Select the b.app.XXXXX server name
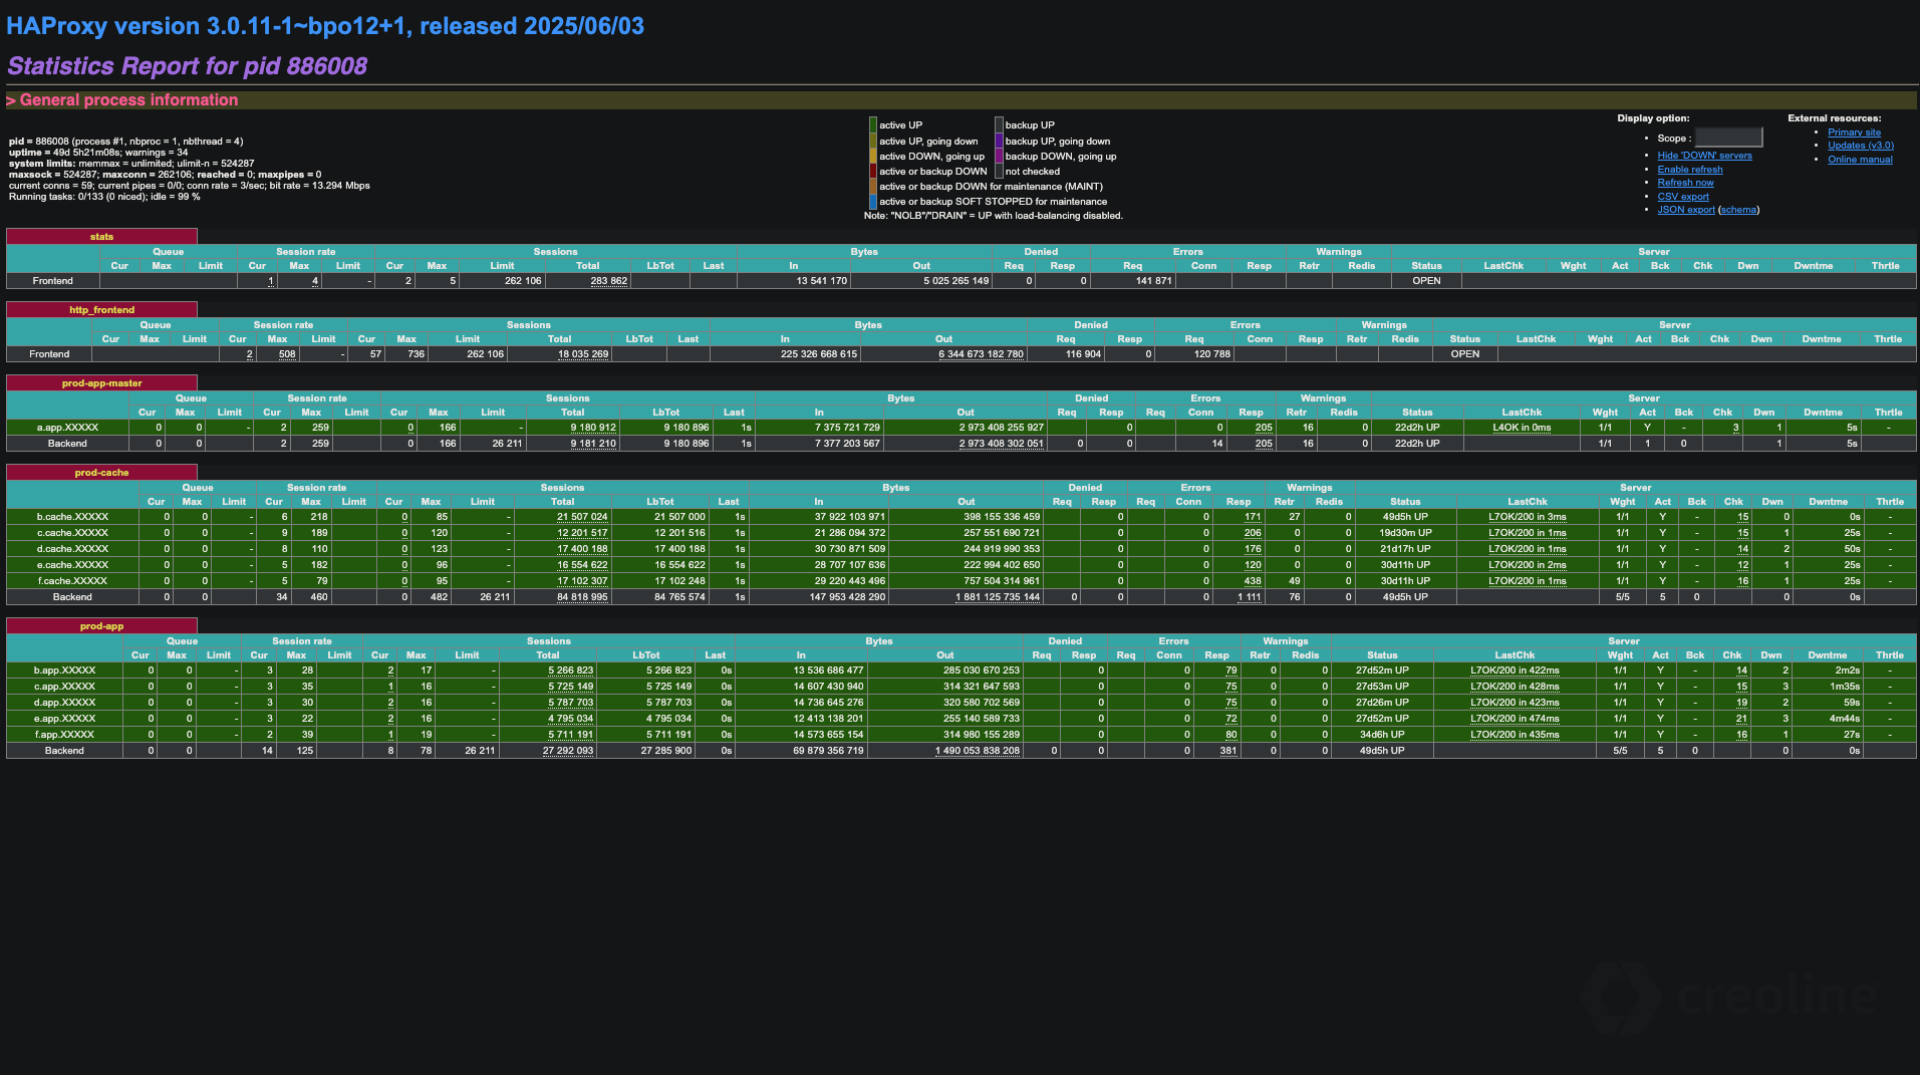This screenshot has height=1075, width=1920. (x=65, y=671)
